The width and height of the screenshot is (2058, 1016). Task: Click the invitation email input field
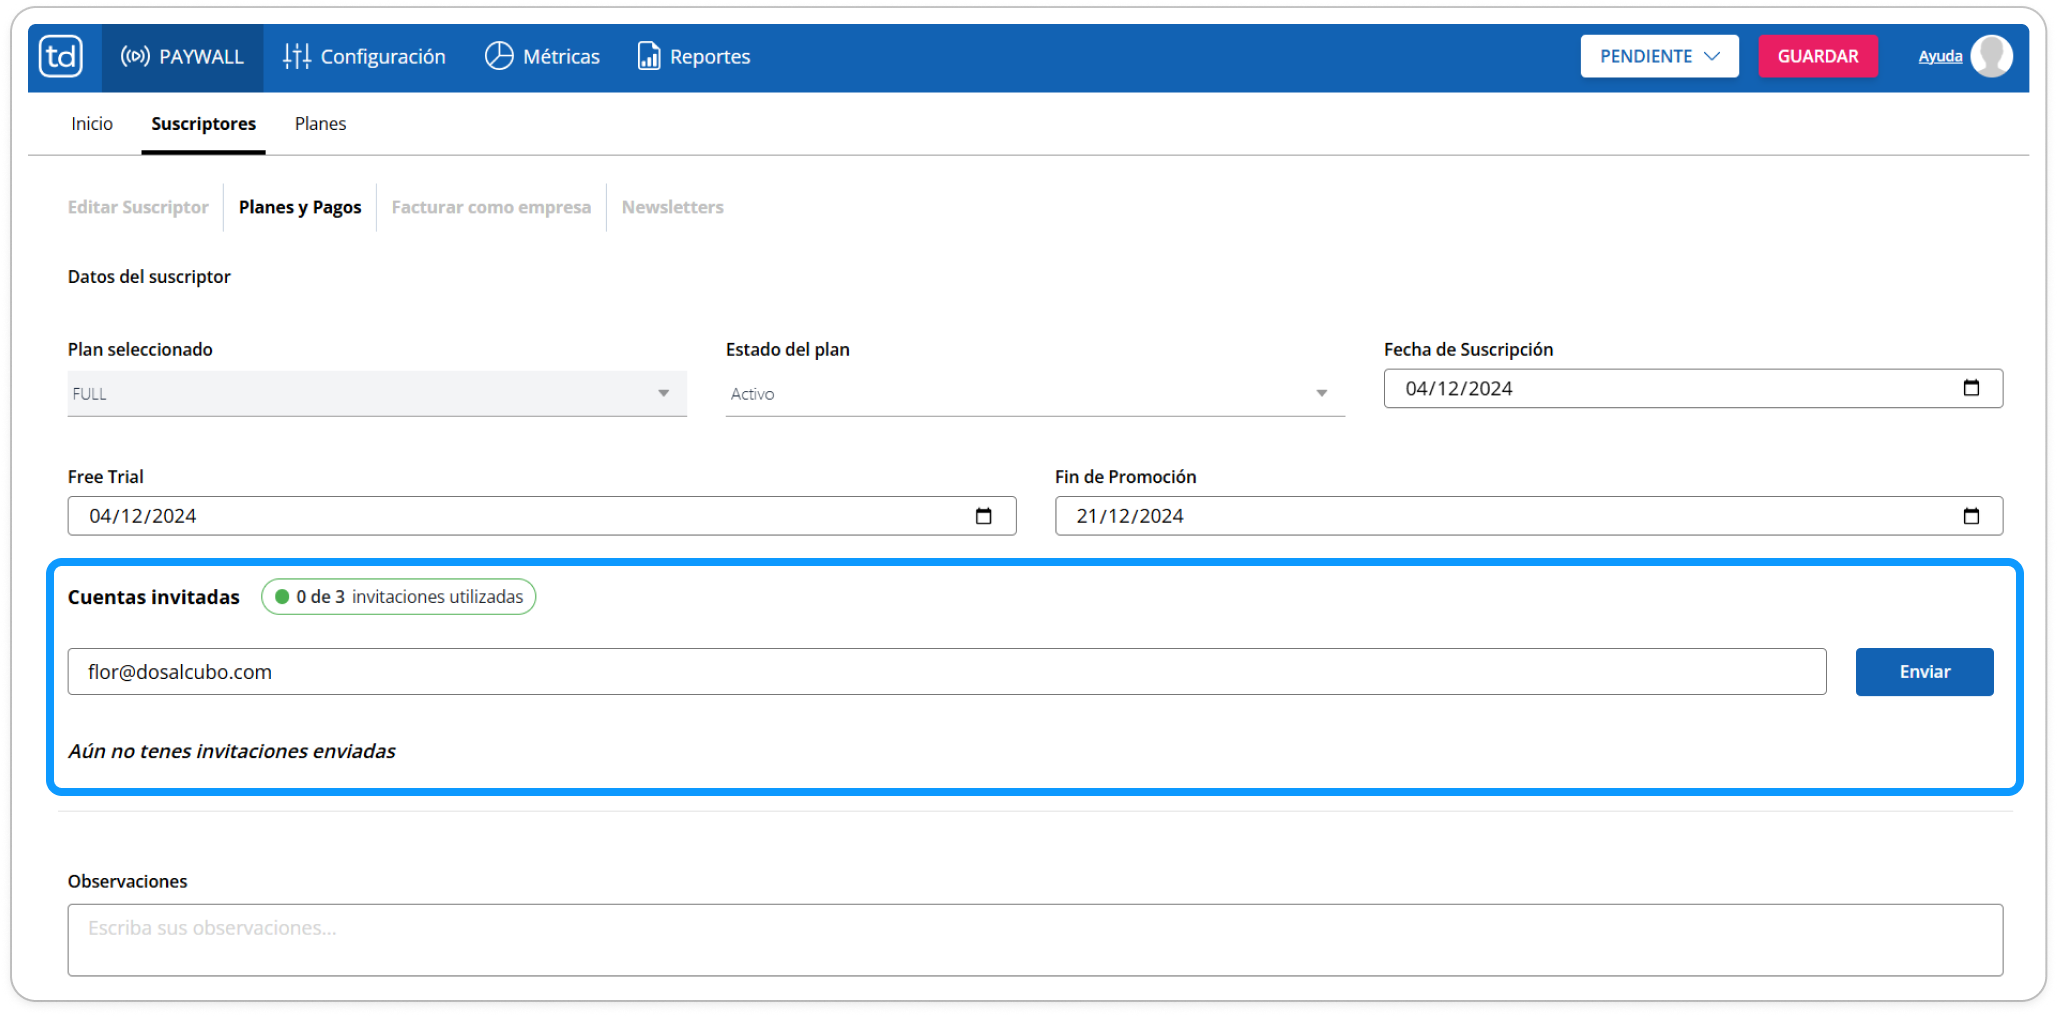pos(947,672)
